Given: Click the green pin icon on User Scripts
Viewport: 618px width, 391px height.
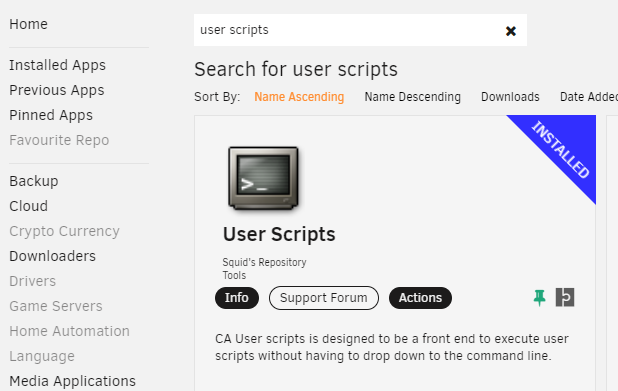Looking at the screenshot, I should click(x=539, y=298).
